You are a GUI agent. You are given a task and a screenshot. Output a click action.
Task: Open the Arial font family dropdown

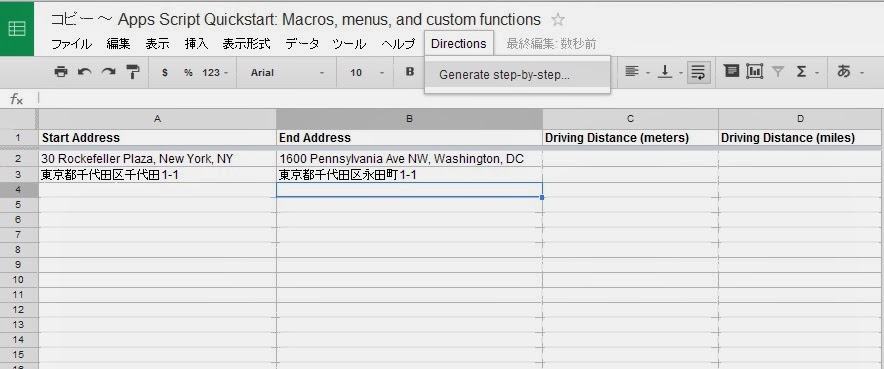(288, 73)
